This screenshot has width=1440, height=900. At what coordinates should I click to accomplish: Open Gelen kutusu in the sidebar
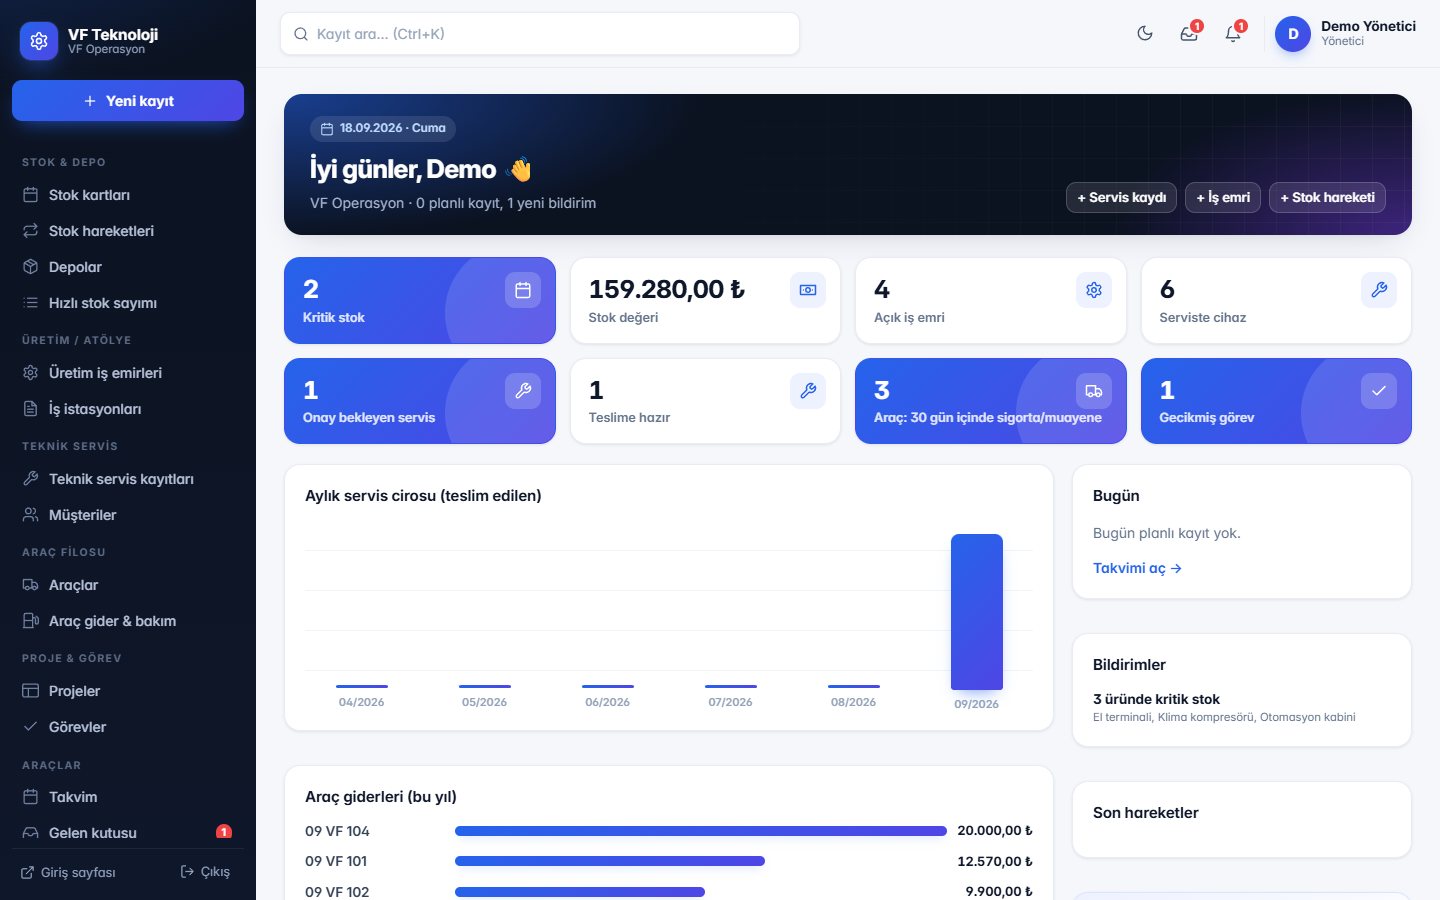(128, 833)
